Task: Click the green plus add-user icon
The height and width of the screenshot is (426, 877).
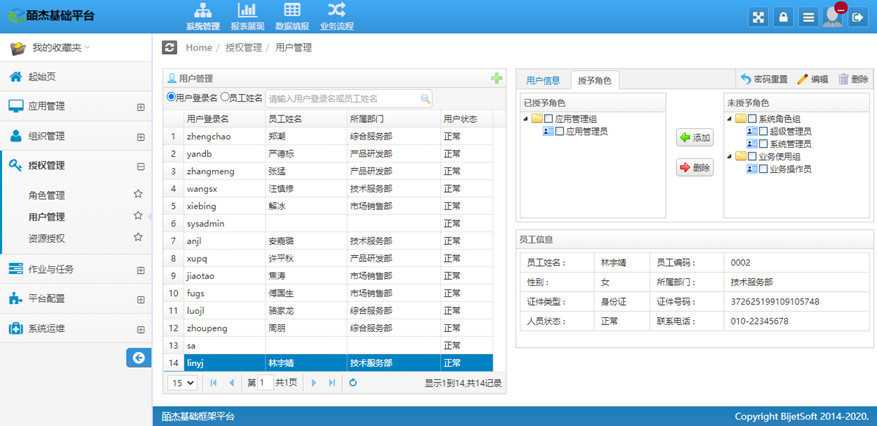Action: [x=497, y=78]
